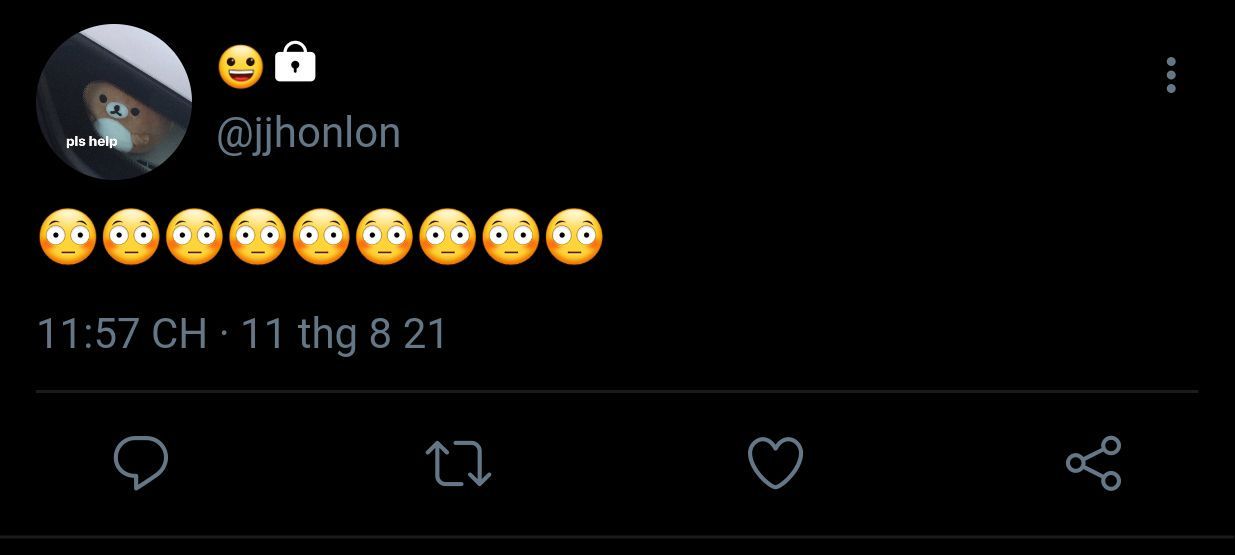
Task: Click the first flushed face emoji
Action: coord(68,237)
